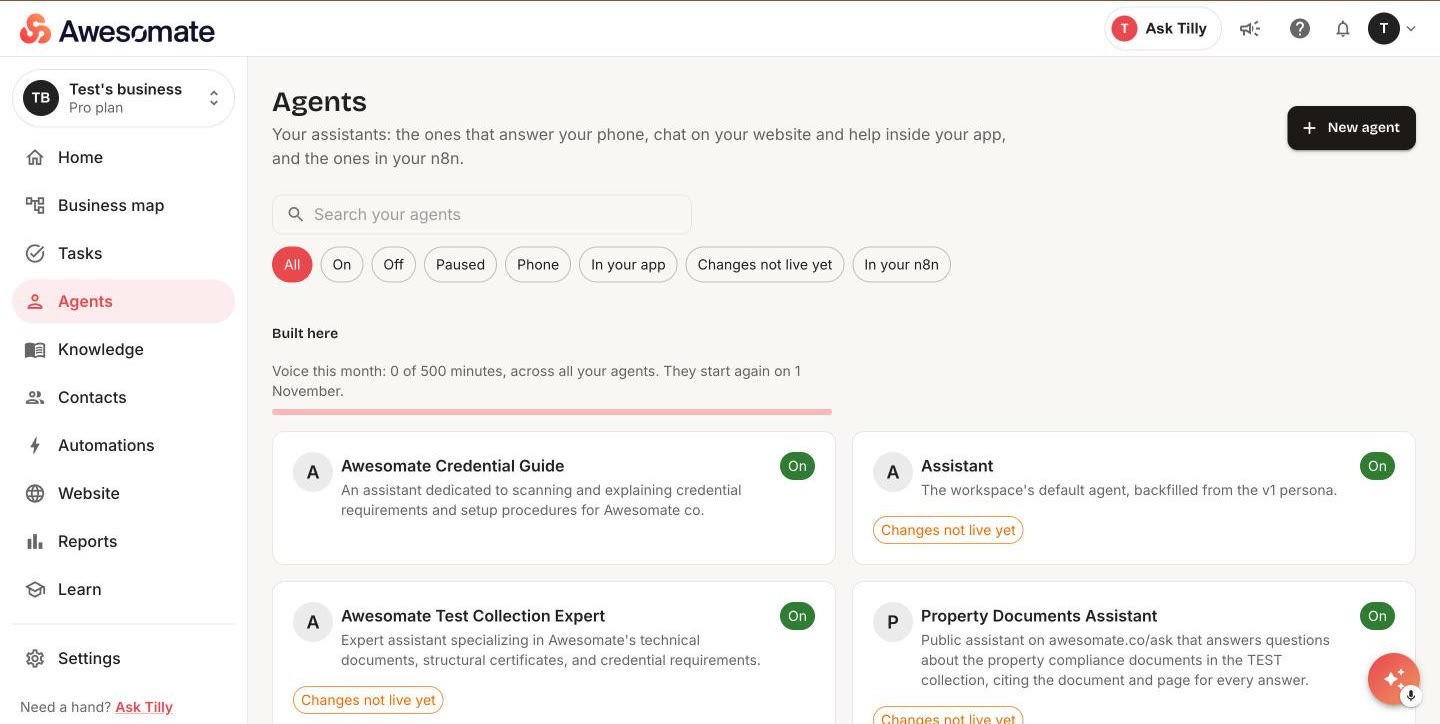Click the avatar of Property Documents Assistant
1440x724 pixels.
(x=893, y=622)
